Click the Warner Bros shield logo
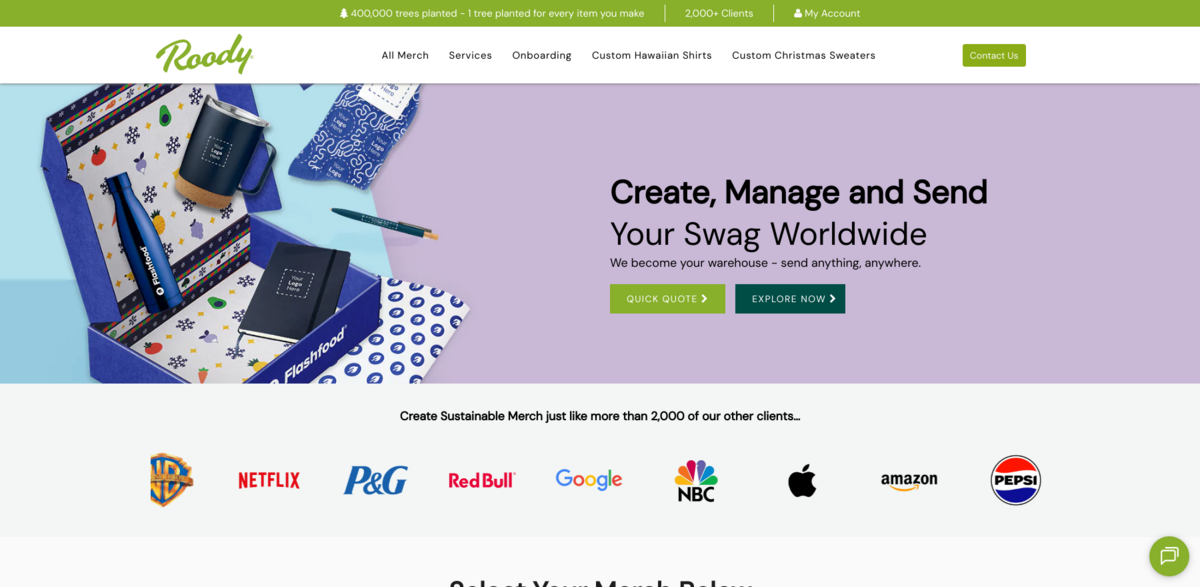The width and height of the screenshot is (1200, 587). 171,480
